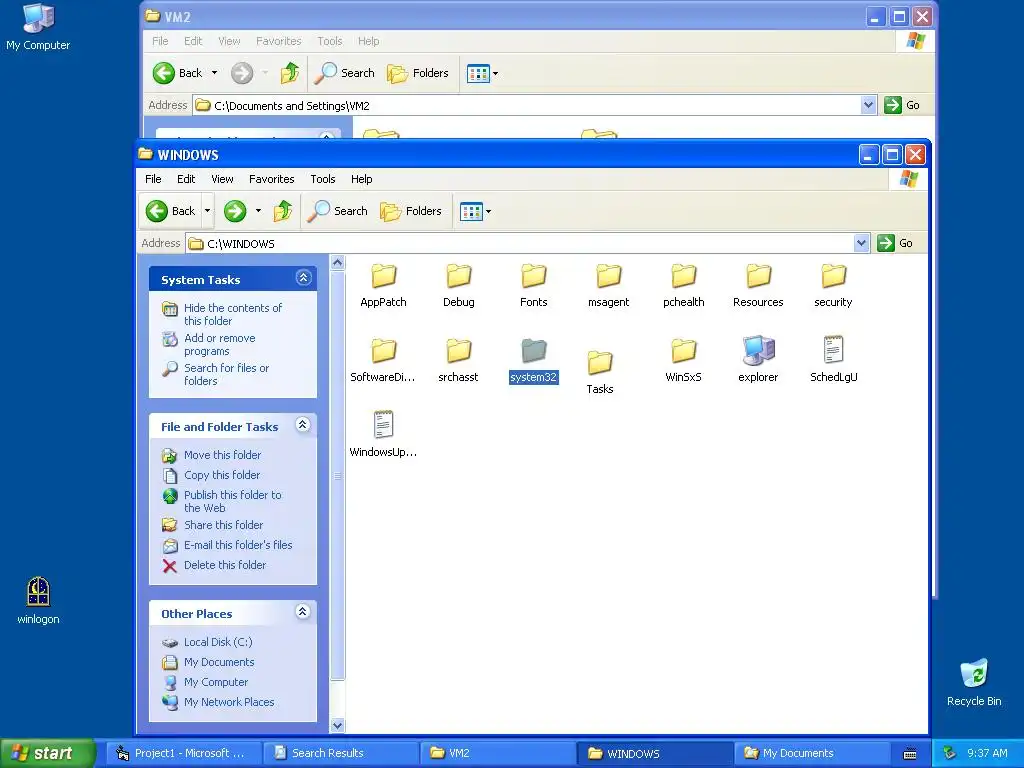
Task: Select the winlogon desktop icon
Action: coord(38,601)
